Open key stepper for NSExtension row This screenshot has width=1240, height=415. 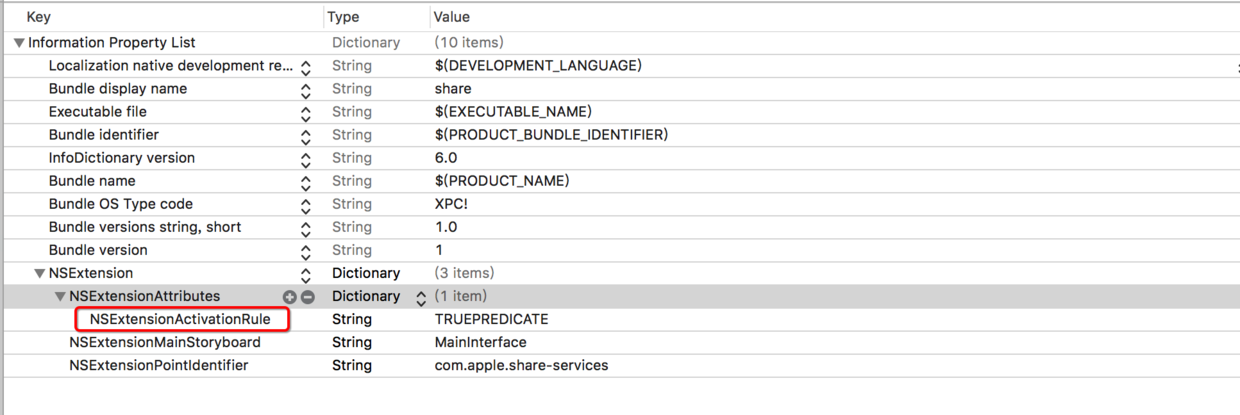pos(306,274)
